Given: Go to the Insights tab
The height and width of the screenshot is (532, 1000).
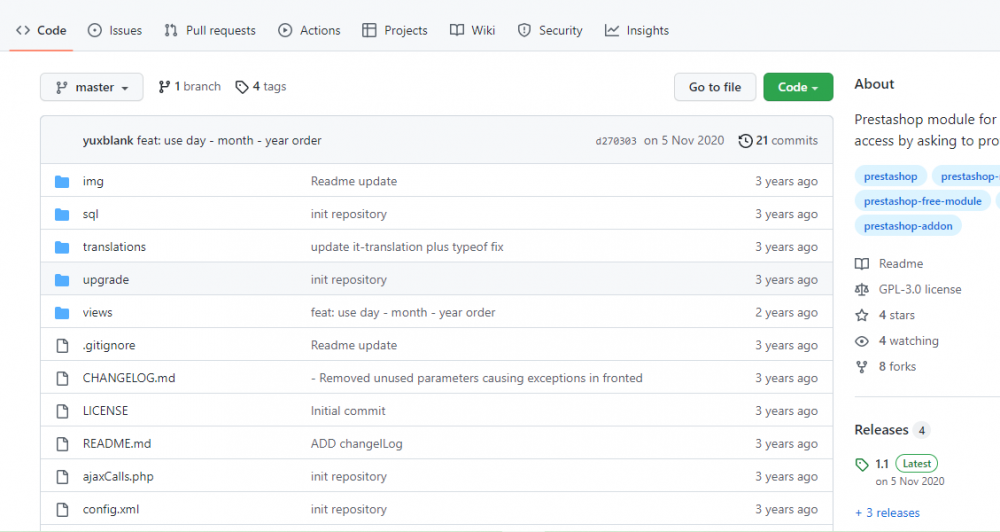Looking at the screenshot, I should 637,31.
